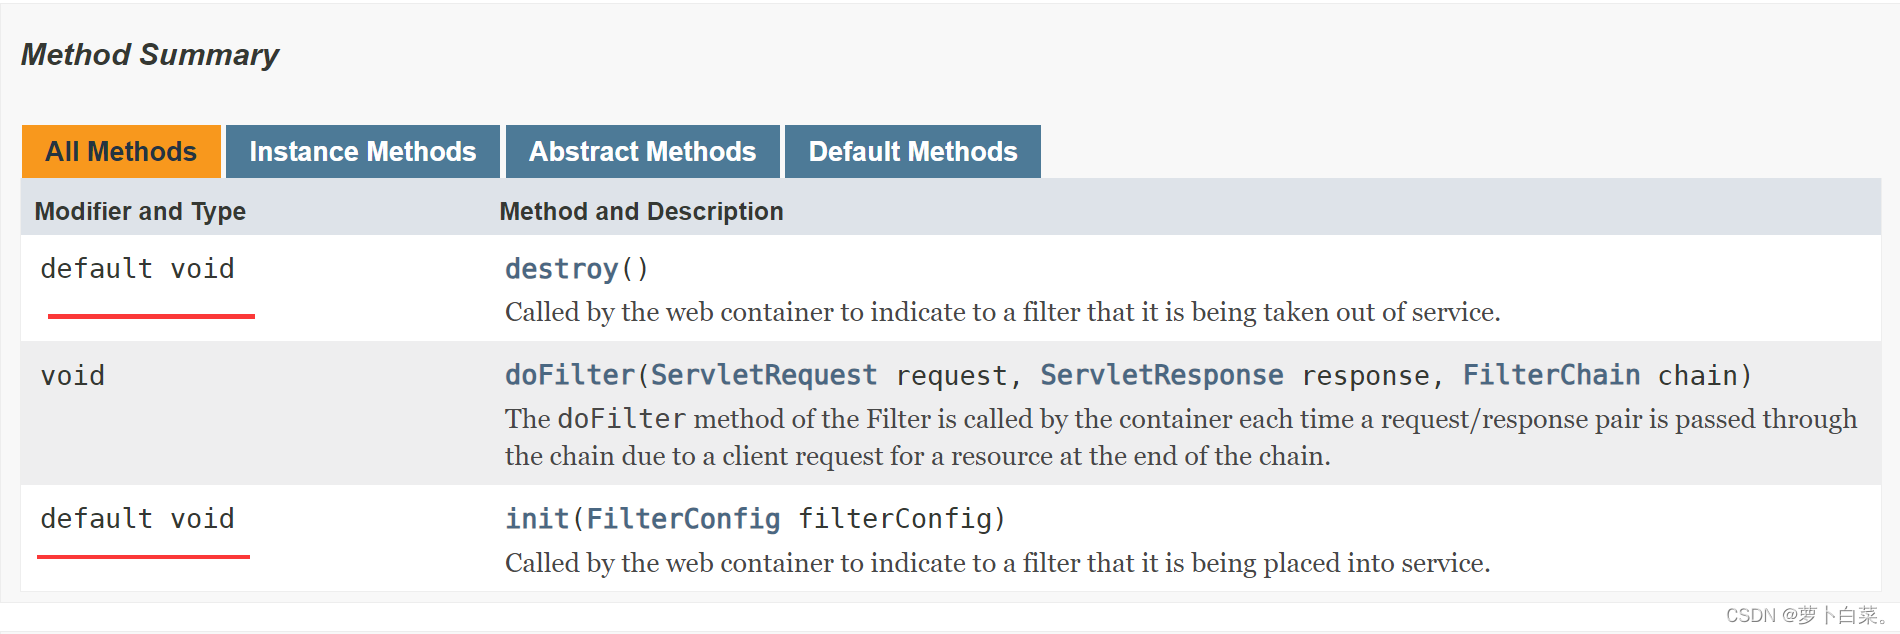Go to the FilterChain type link
The width and height of the screenshot is (1900, 634).
1551,375
